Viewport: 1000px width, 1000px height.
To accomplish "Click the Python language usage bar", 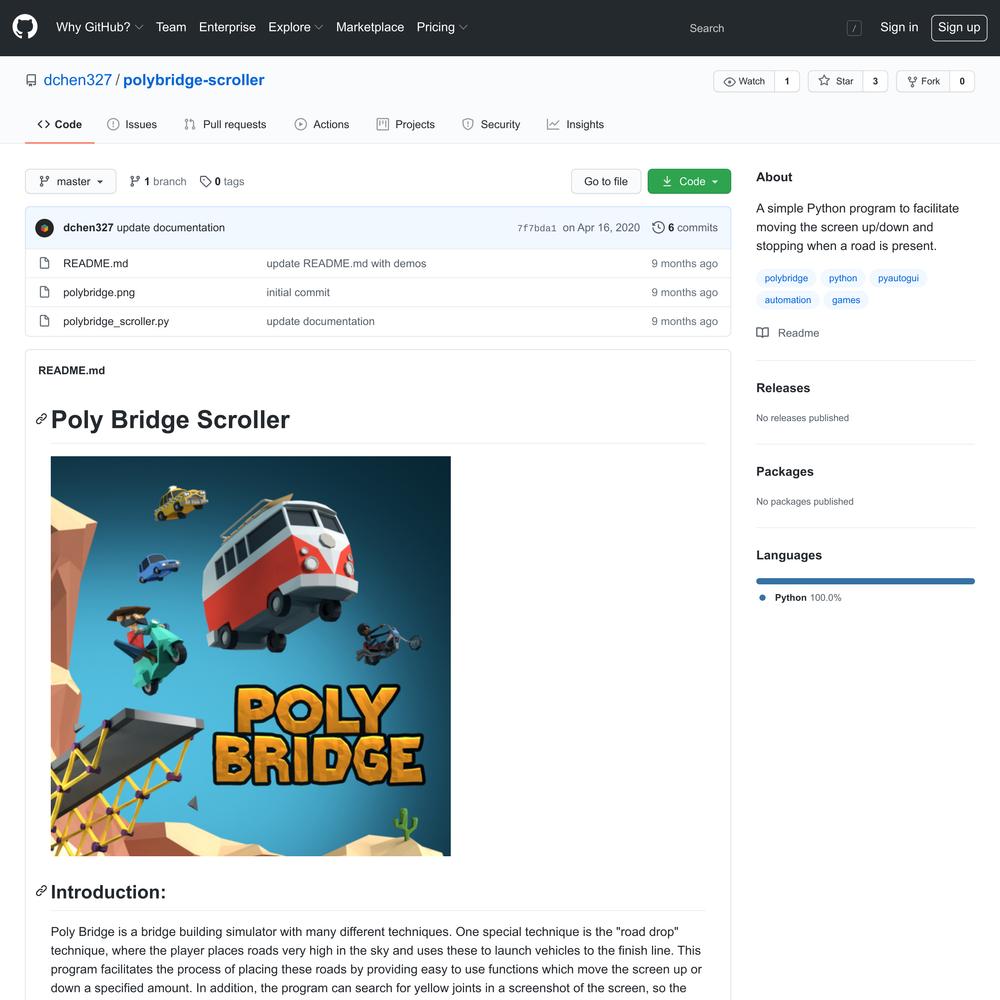I will (865, 581).
